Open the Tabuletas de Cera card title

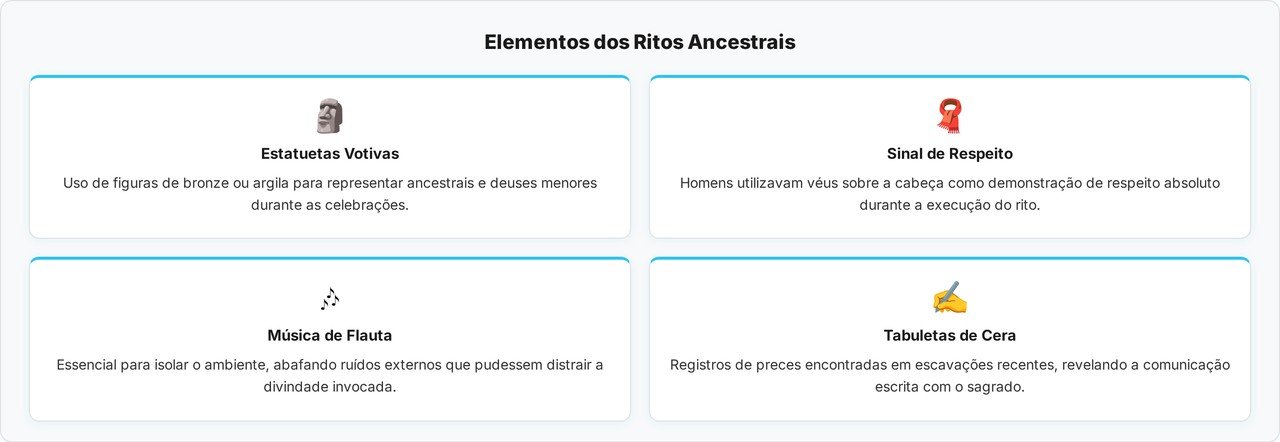pos(949,336)
